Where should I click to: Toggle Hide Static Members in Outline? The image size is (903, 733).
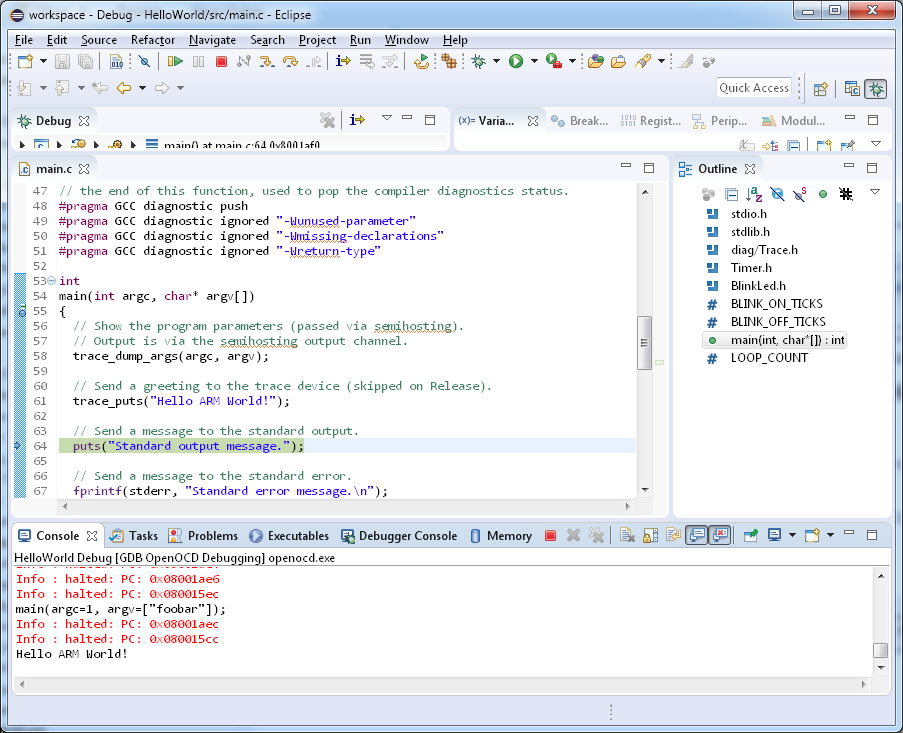[800, 194]
